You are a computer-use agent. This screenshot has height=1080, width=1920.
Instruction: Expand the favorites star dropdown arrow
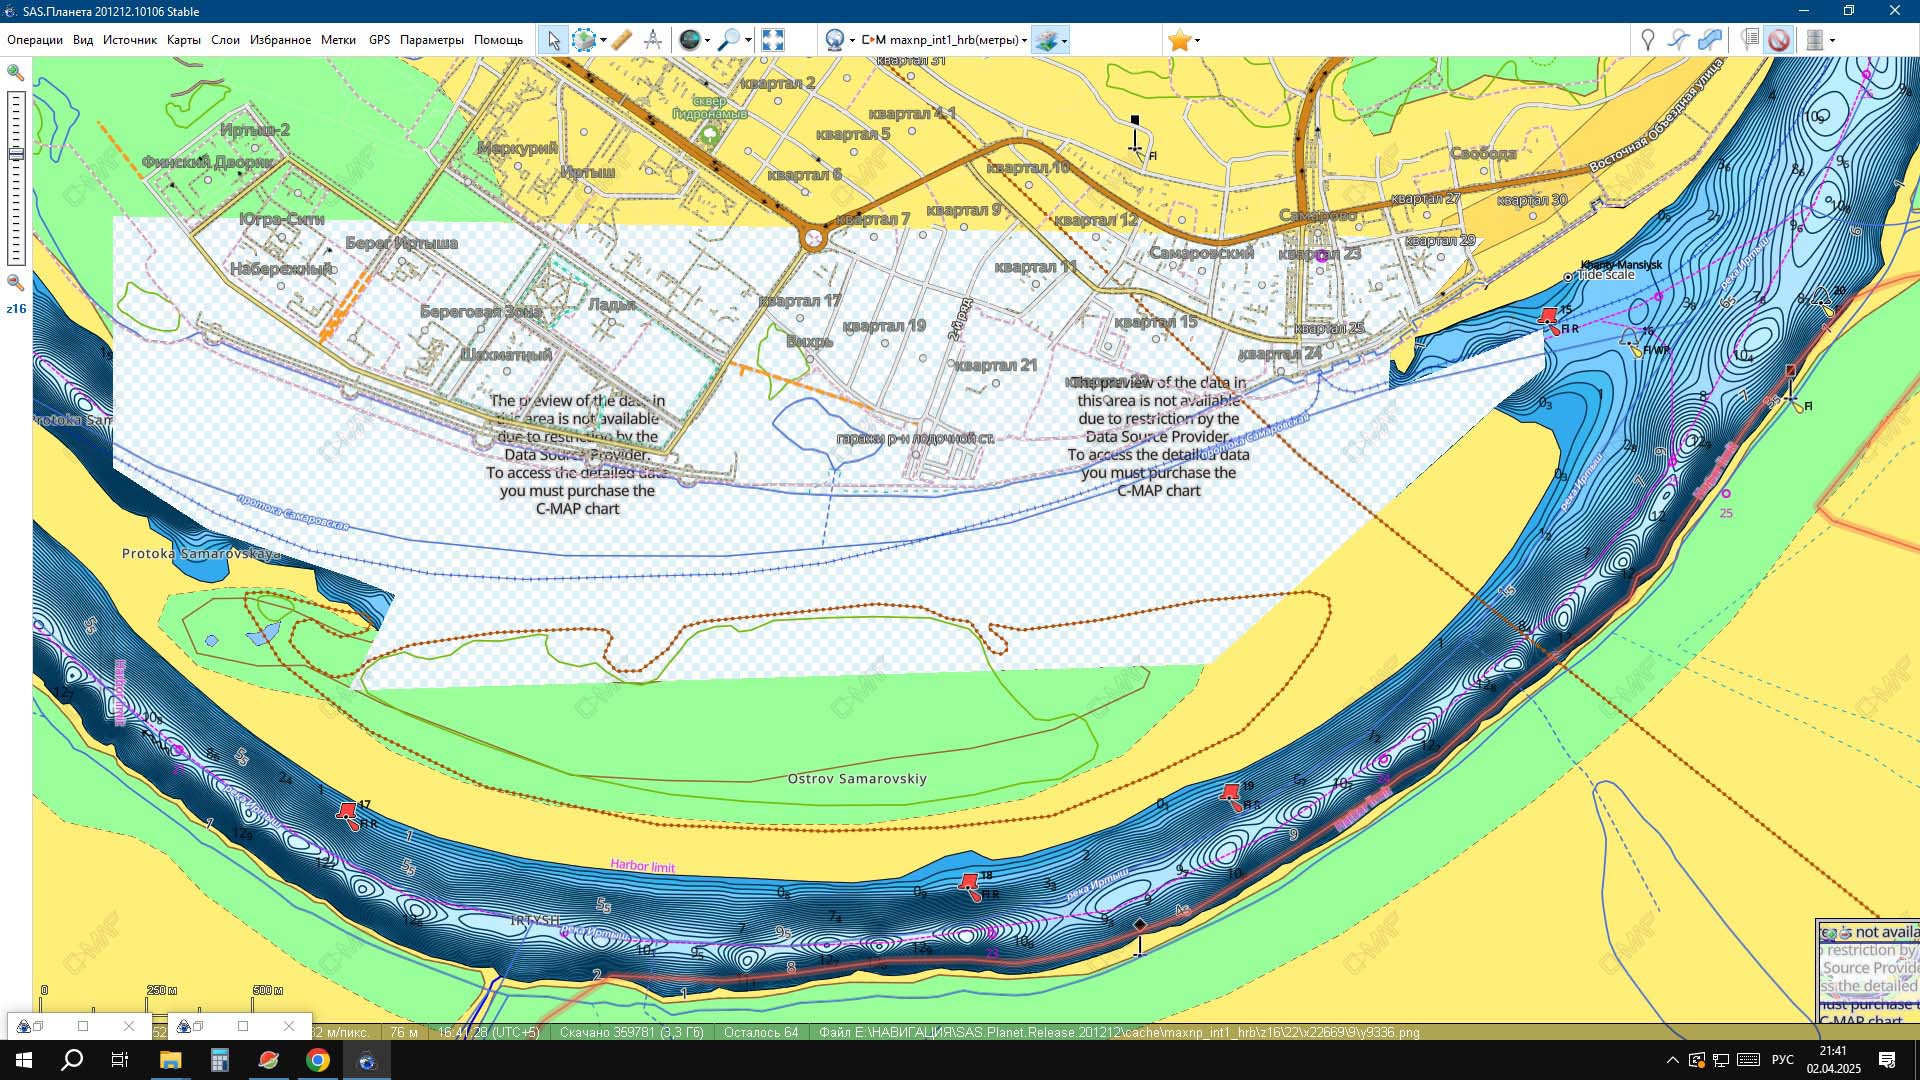1197,41
